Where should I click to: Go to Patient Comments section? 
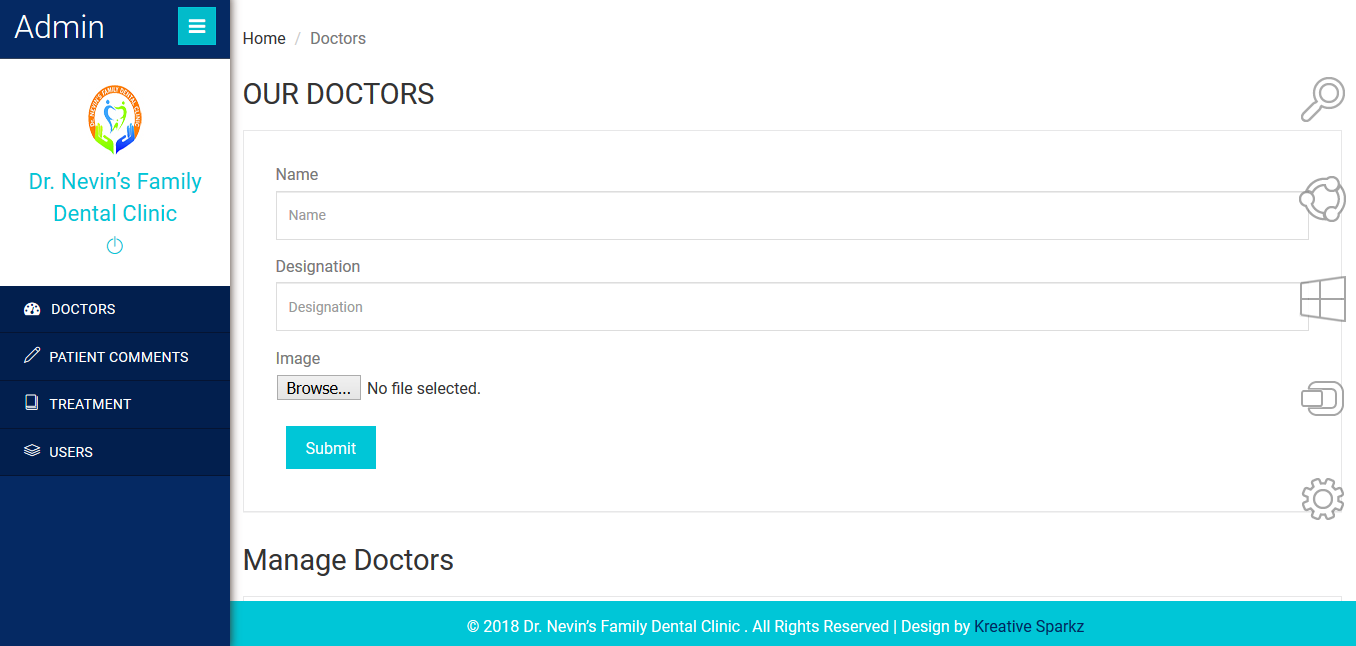coord(119,357)
